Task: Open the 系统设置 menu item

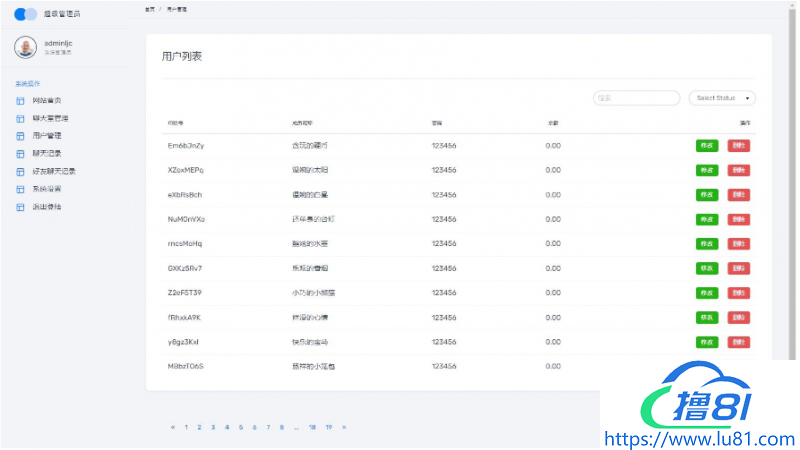Action: tap(46, 189)
